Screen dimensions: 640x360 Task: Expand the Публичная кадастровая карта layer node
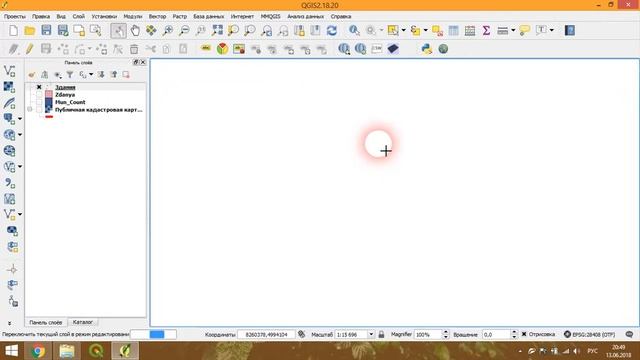click(x=30, y=110)
